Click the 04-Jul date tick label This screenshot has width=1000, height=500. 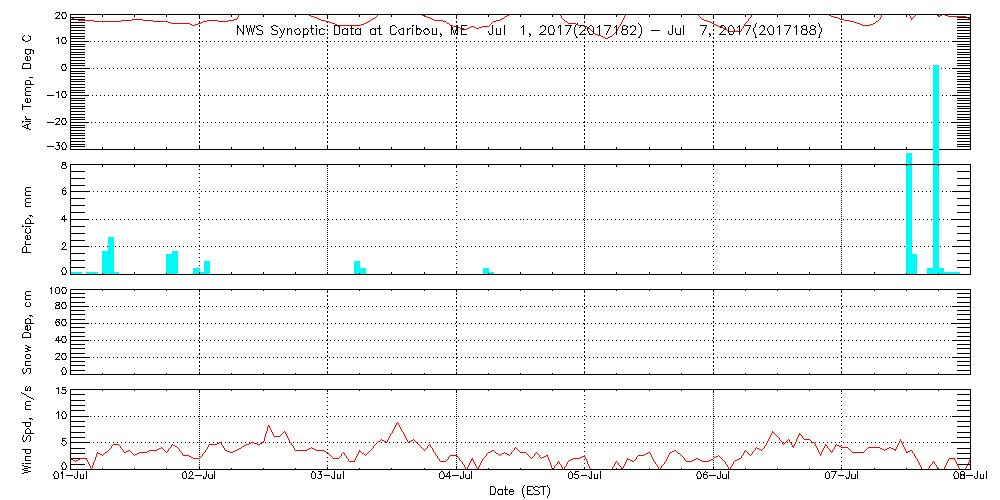tap(456, 478)
